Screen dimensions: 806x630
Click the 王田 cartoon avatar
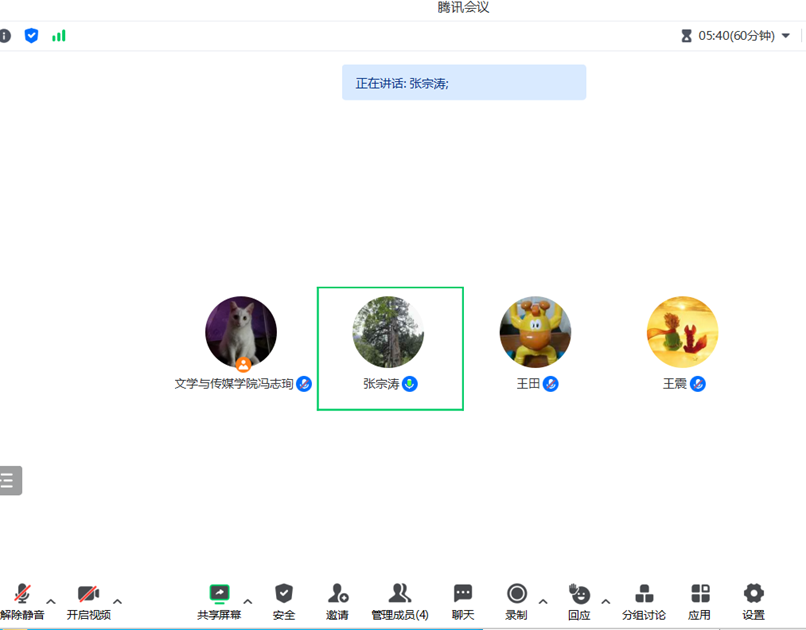click(535, 332)
